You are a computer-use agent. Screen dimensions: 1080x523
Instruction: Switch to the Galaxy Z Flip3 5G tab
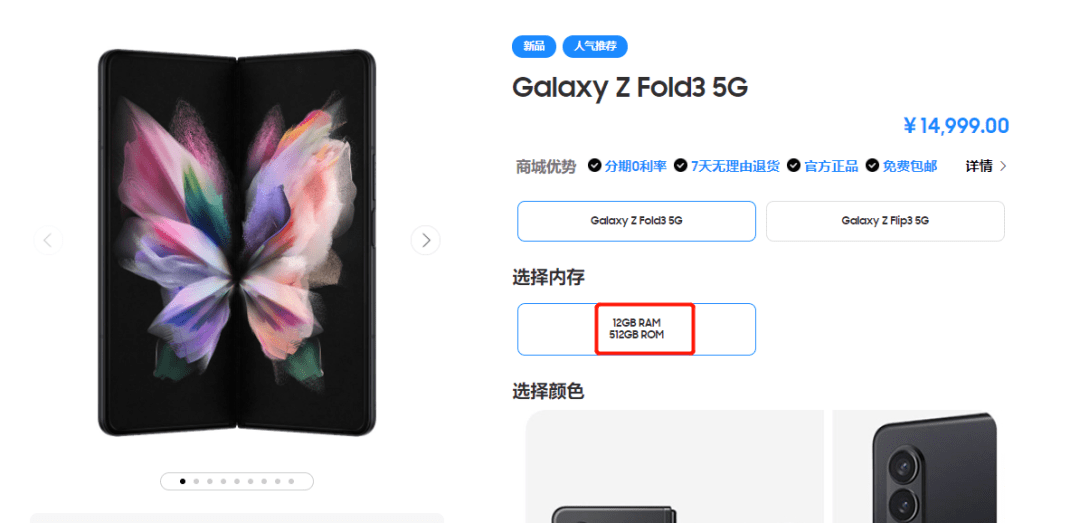point(885,221)
